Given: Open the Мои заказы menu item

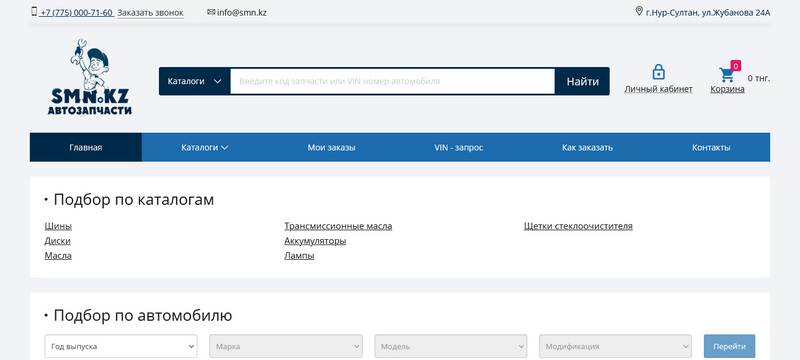Looking at the screenshot, I should [331, 147].
